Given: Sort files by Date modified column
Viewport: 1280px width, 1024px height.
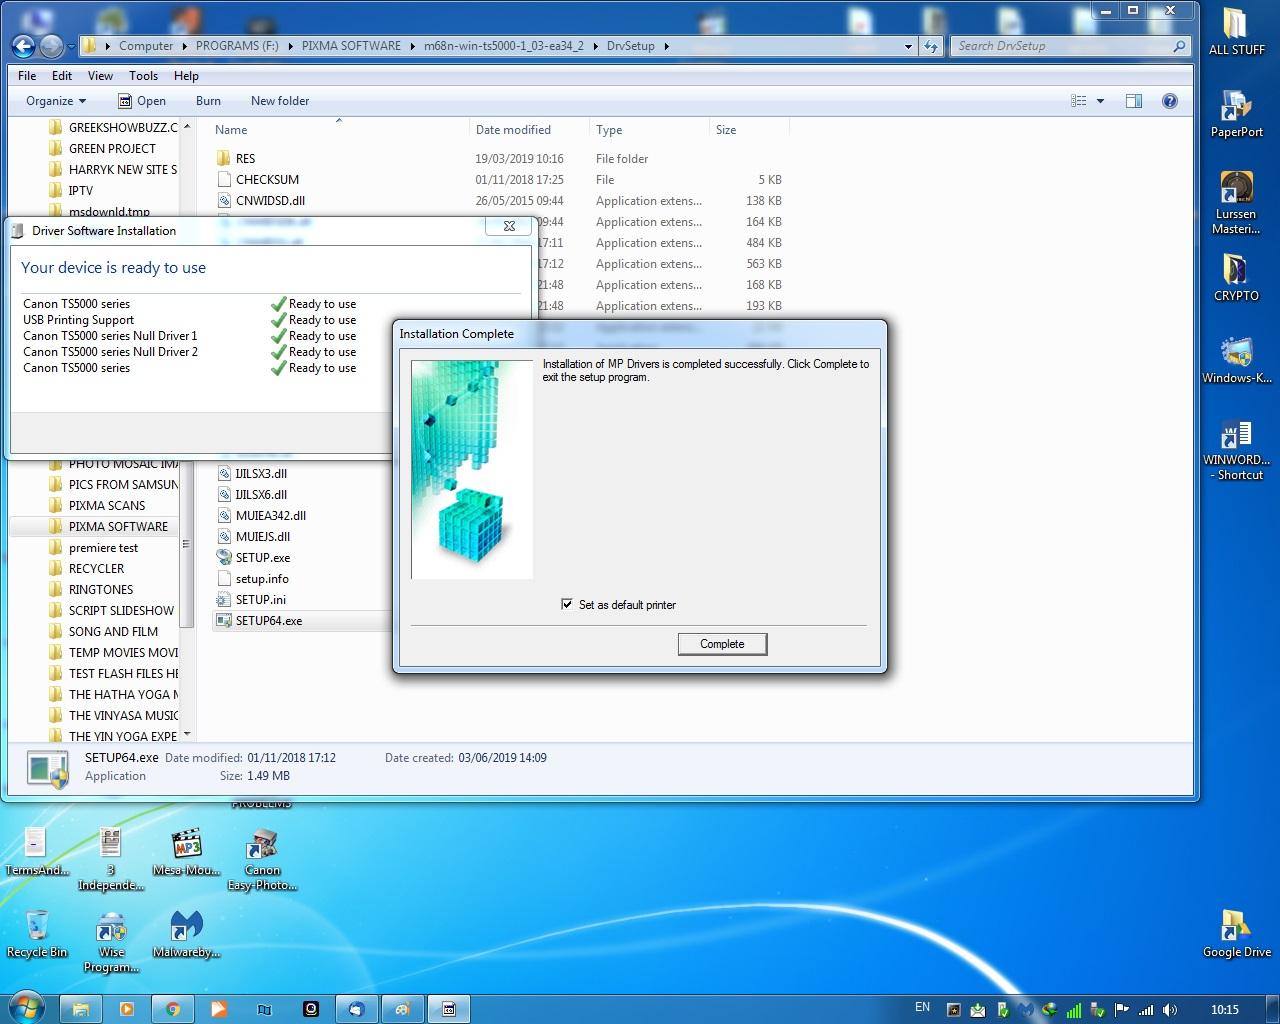Looking at the screenshot, I should coord(513,130).
